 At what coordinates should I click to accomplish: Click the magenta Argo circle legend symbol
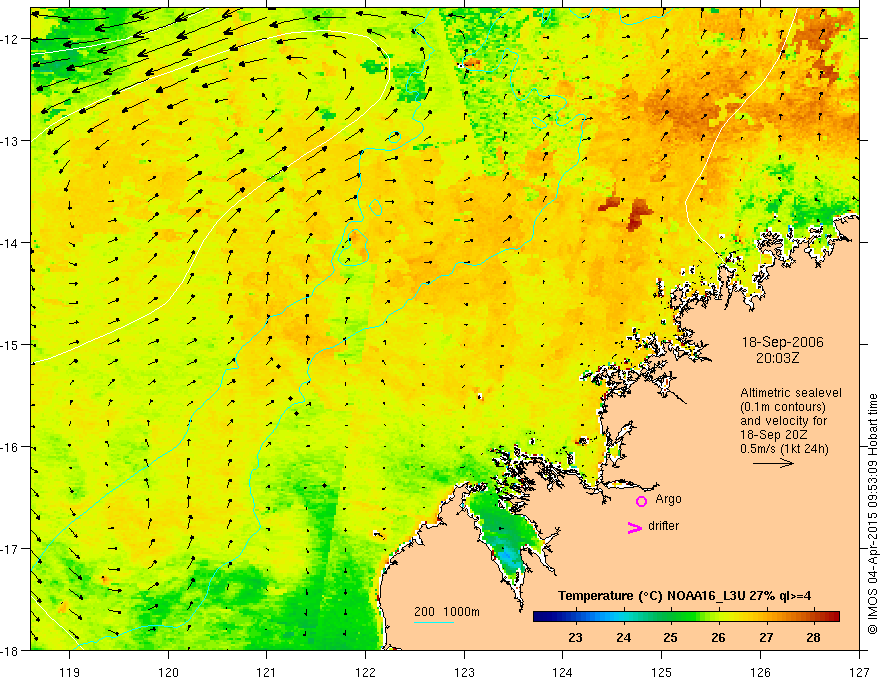(x=641, y=501)
